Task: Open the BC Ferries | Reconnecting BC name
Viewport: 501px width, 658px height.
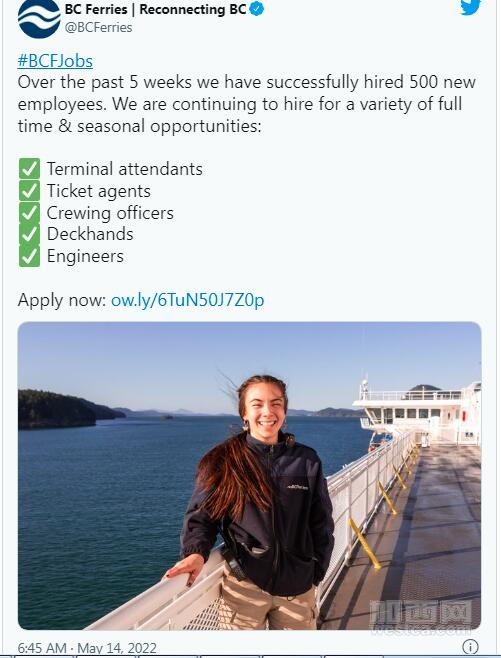Action: (155, 9)
